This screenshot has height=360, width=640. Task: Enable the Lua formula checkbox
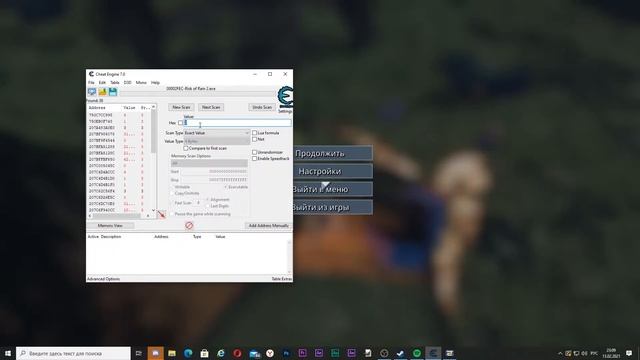pyautogui.click(x=254, y=133)
